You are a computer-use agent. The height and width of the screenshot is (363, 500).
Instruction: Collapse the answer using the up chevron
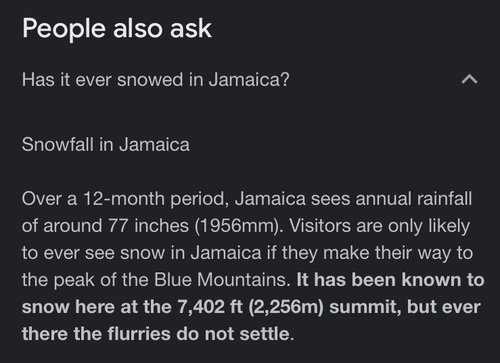[x=470, y=80]
